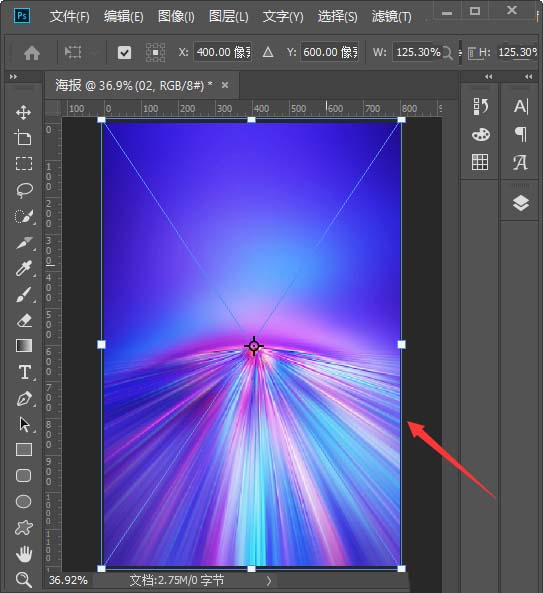Viewport: 543px width, 593px height.
Task: Close the 海报 document tab
Action: click(x=225, y=85)
